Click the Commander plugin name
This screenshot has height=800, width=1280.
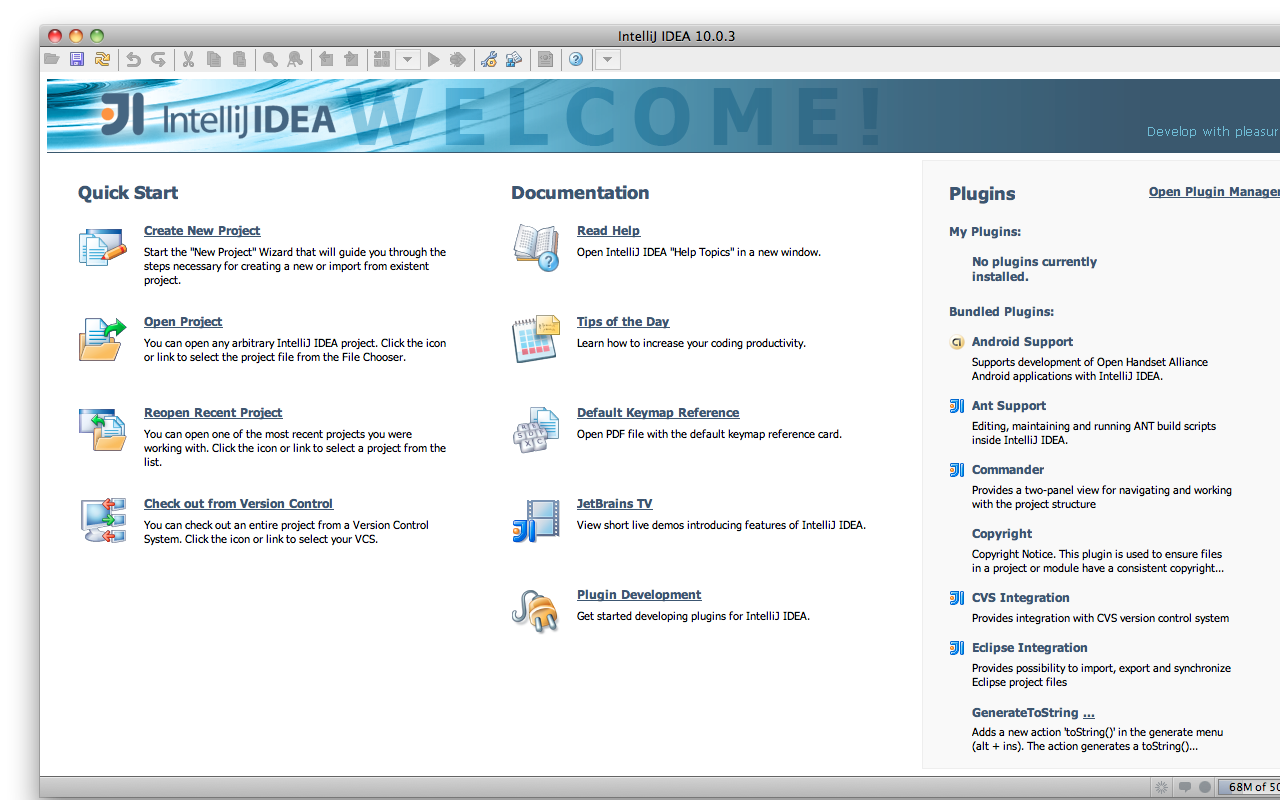coord(1008,470)
